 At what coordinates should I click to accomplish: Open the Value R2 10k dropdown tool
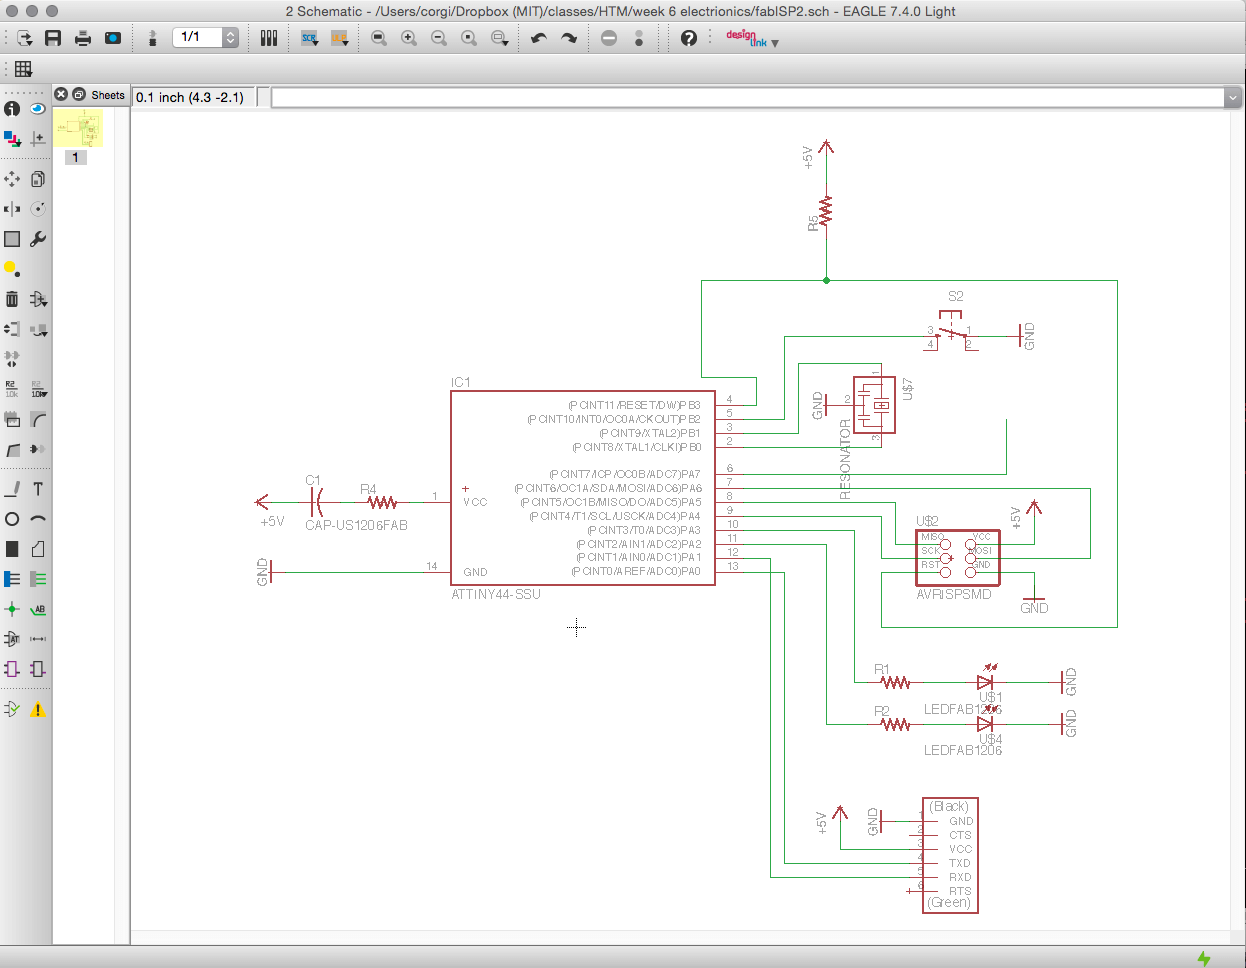38,389
